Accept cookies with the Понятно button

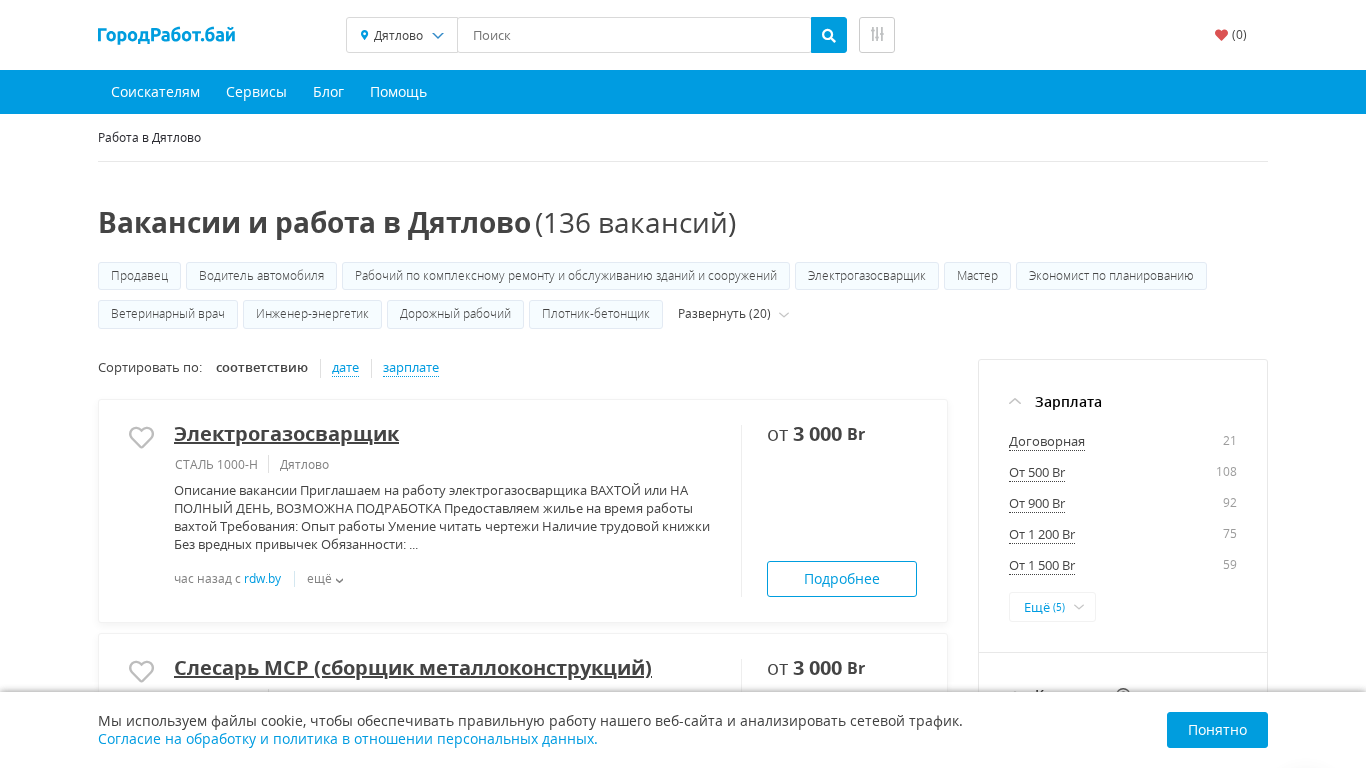pos(1216,730)
